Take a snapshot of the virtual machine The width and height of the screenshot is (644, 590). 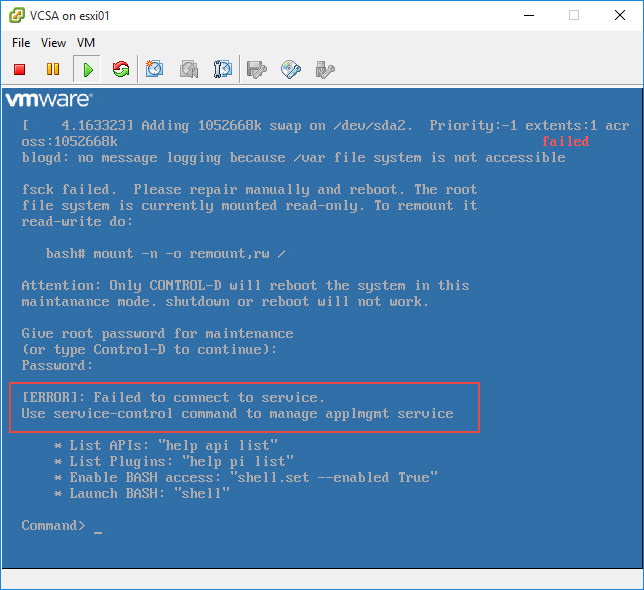coord(155,69)
